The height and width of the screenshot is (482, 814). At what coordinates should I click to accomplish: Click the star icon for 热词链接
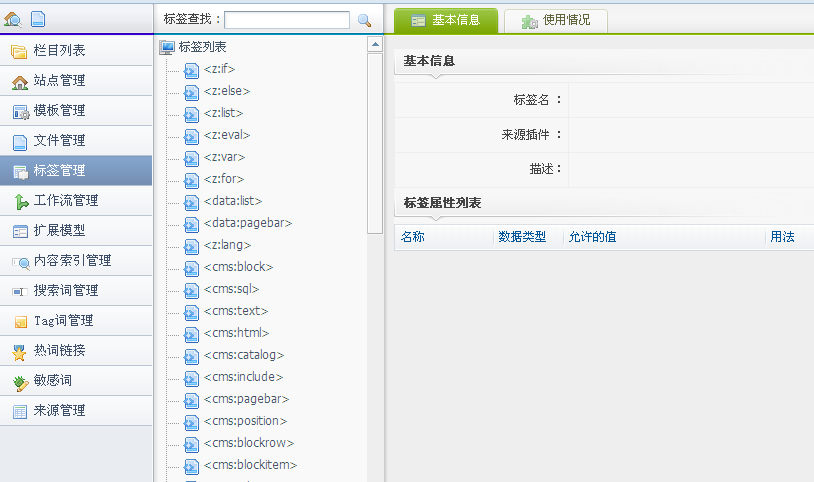(x=19, y=351)
